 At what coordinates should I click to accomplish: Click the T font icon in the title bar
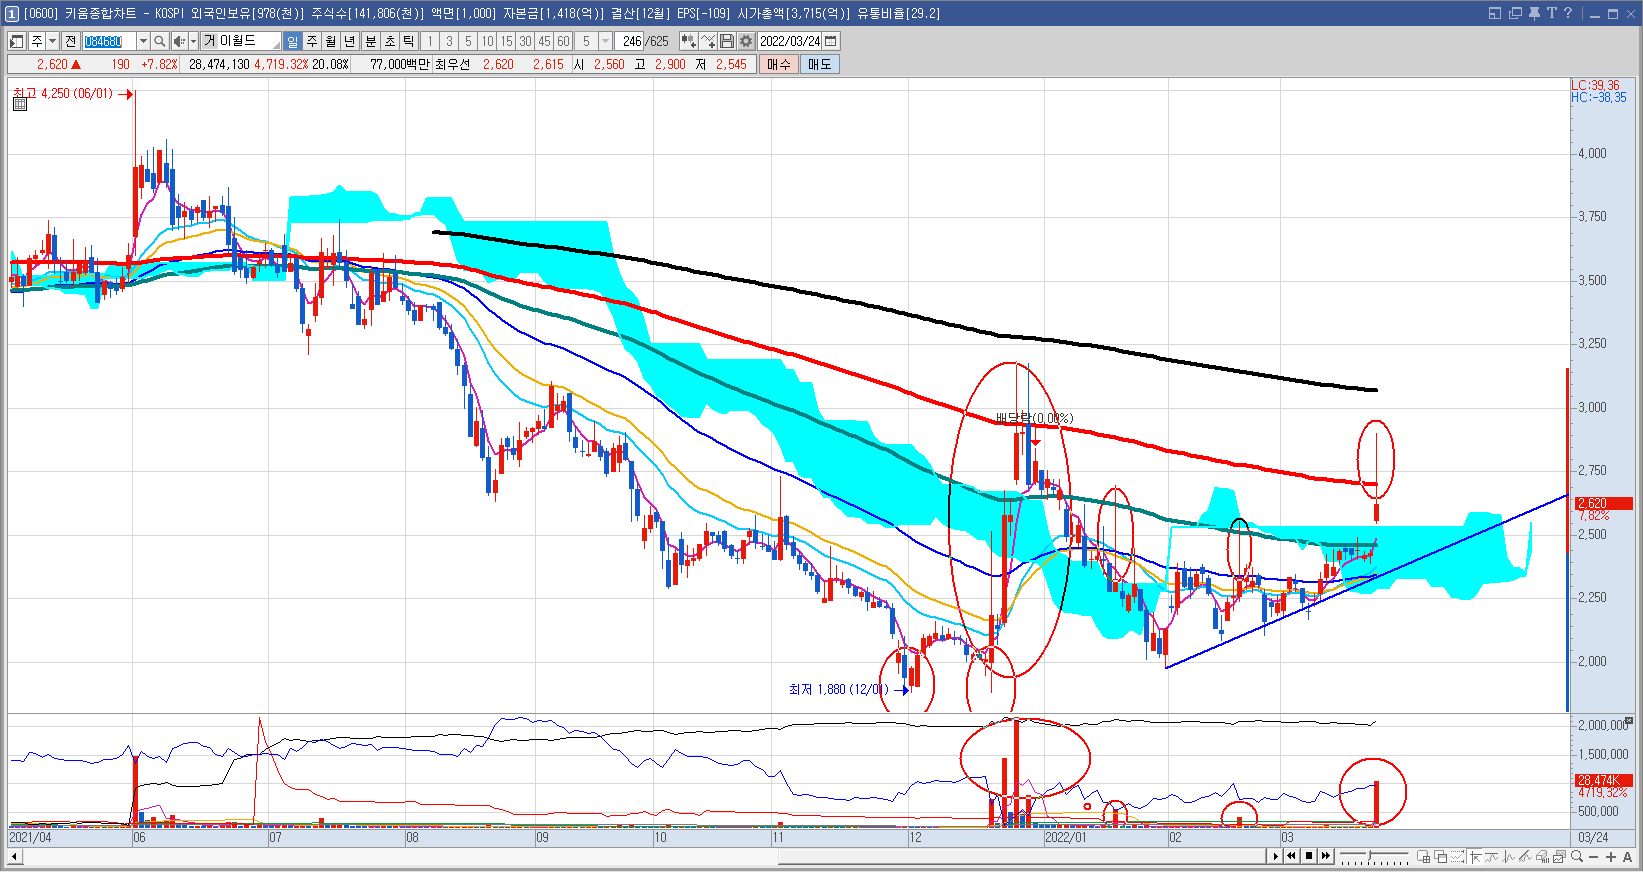pyautogui.click(x=1551, y=13)
